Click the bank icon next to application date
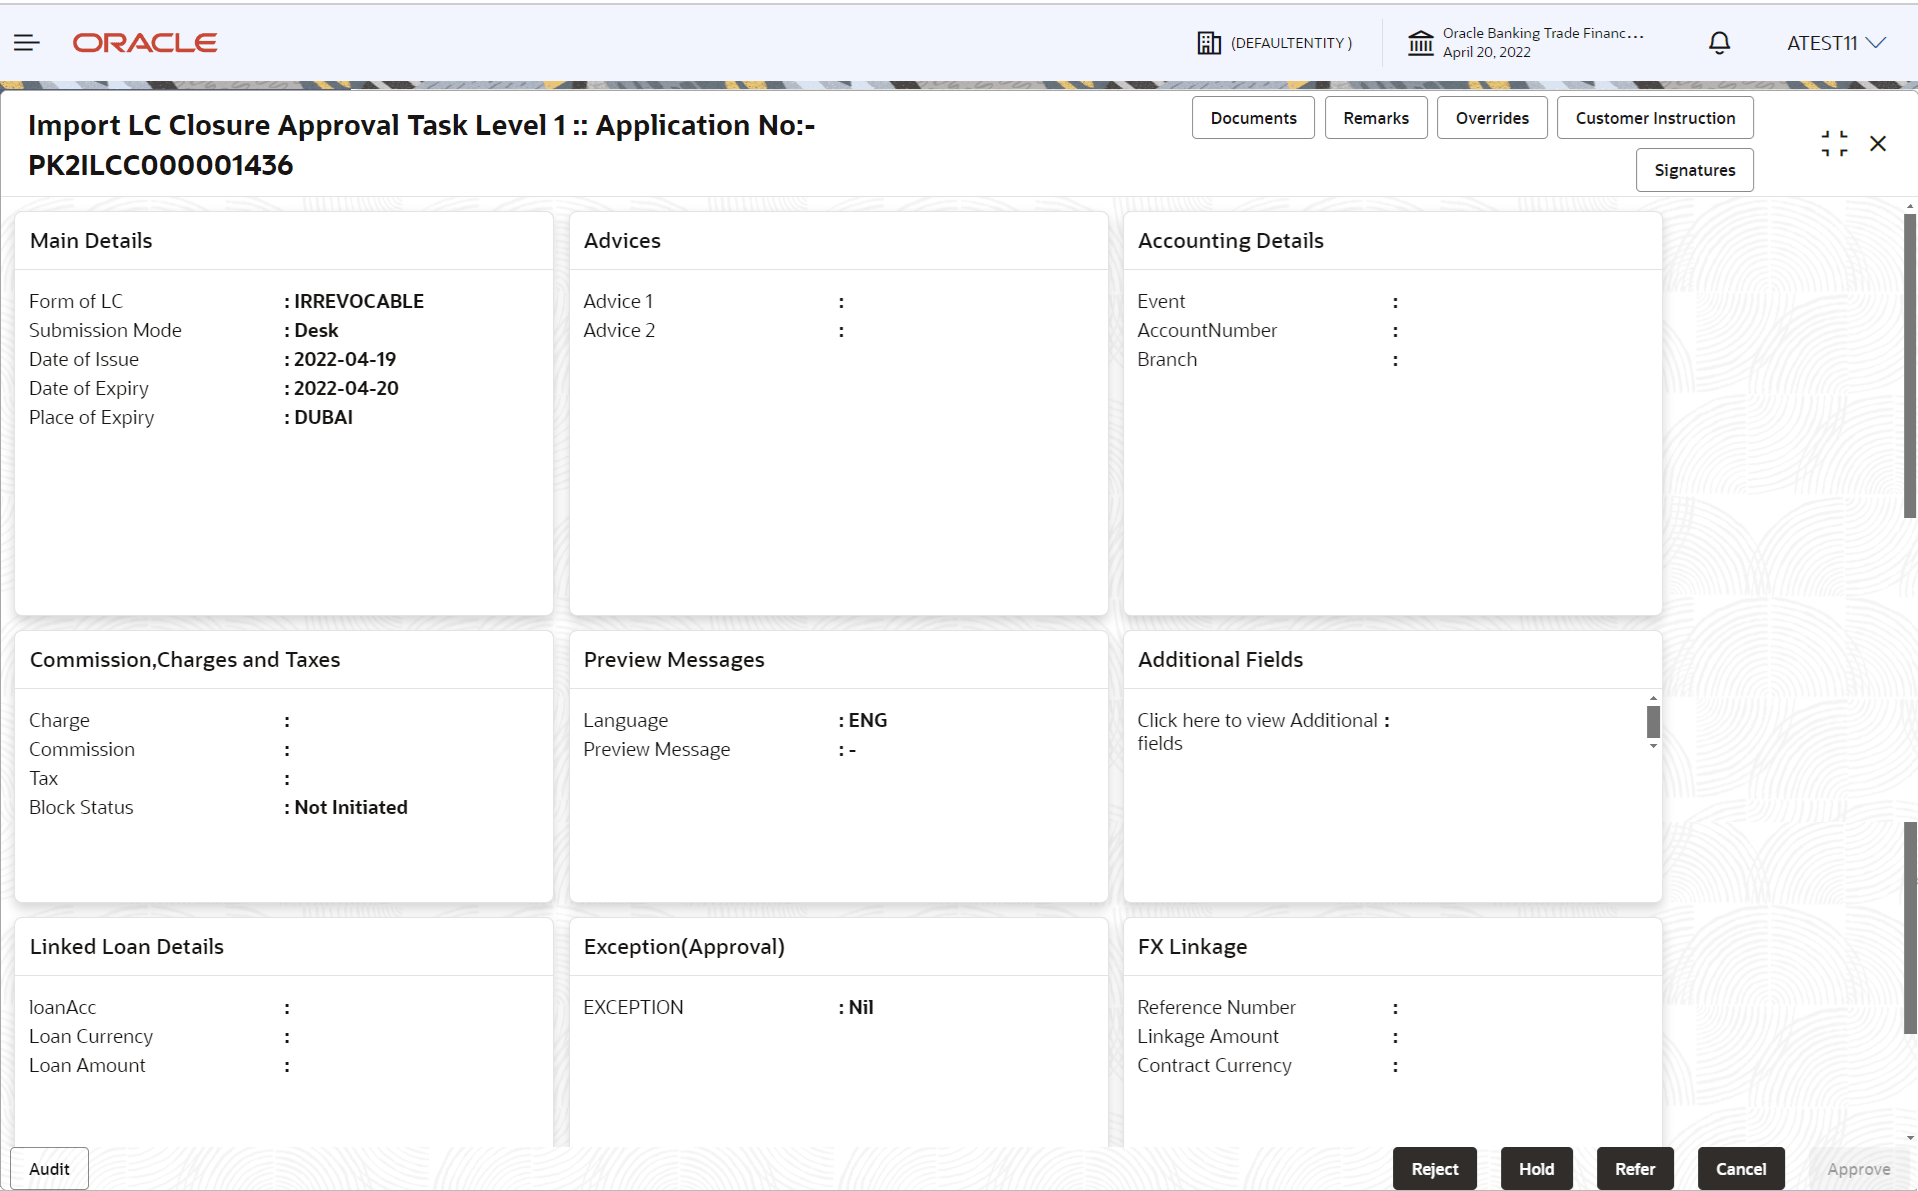The width and height of the screenshot is (1918, 1191). click(1420, 42)
